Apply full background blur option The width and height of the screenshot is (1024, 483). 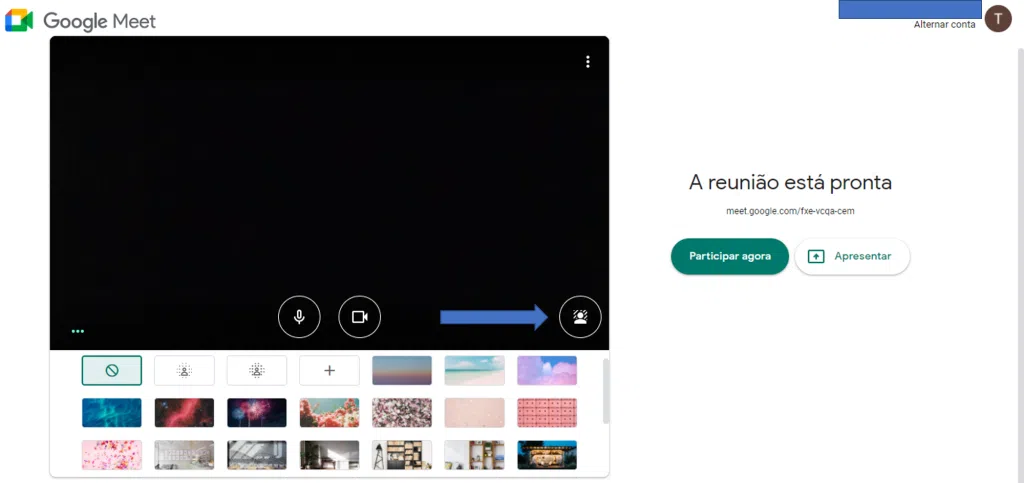[257, 371]
